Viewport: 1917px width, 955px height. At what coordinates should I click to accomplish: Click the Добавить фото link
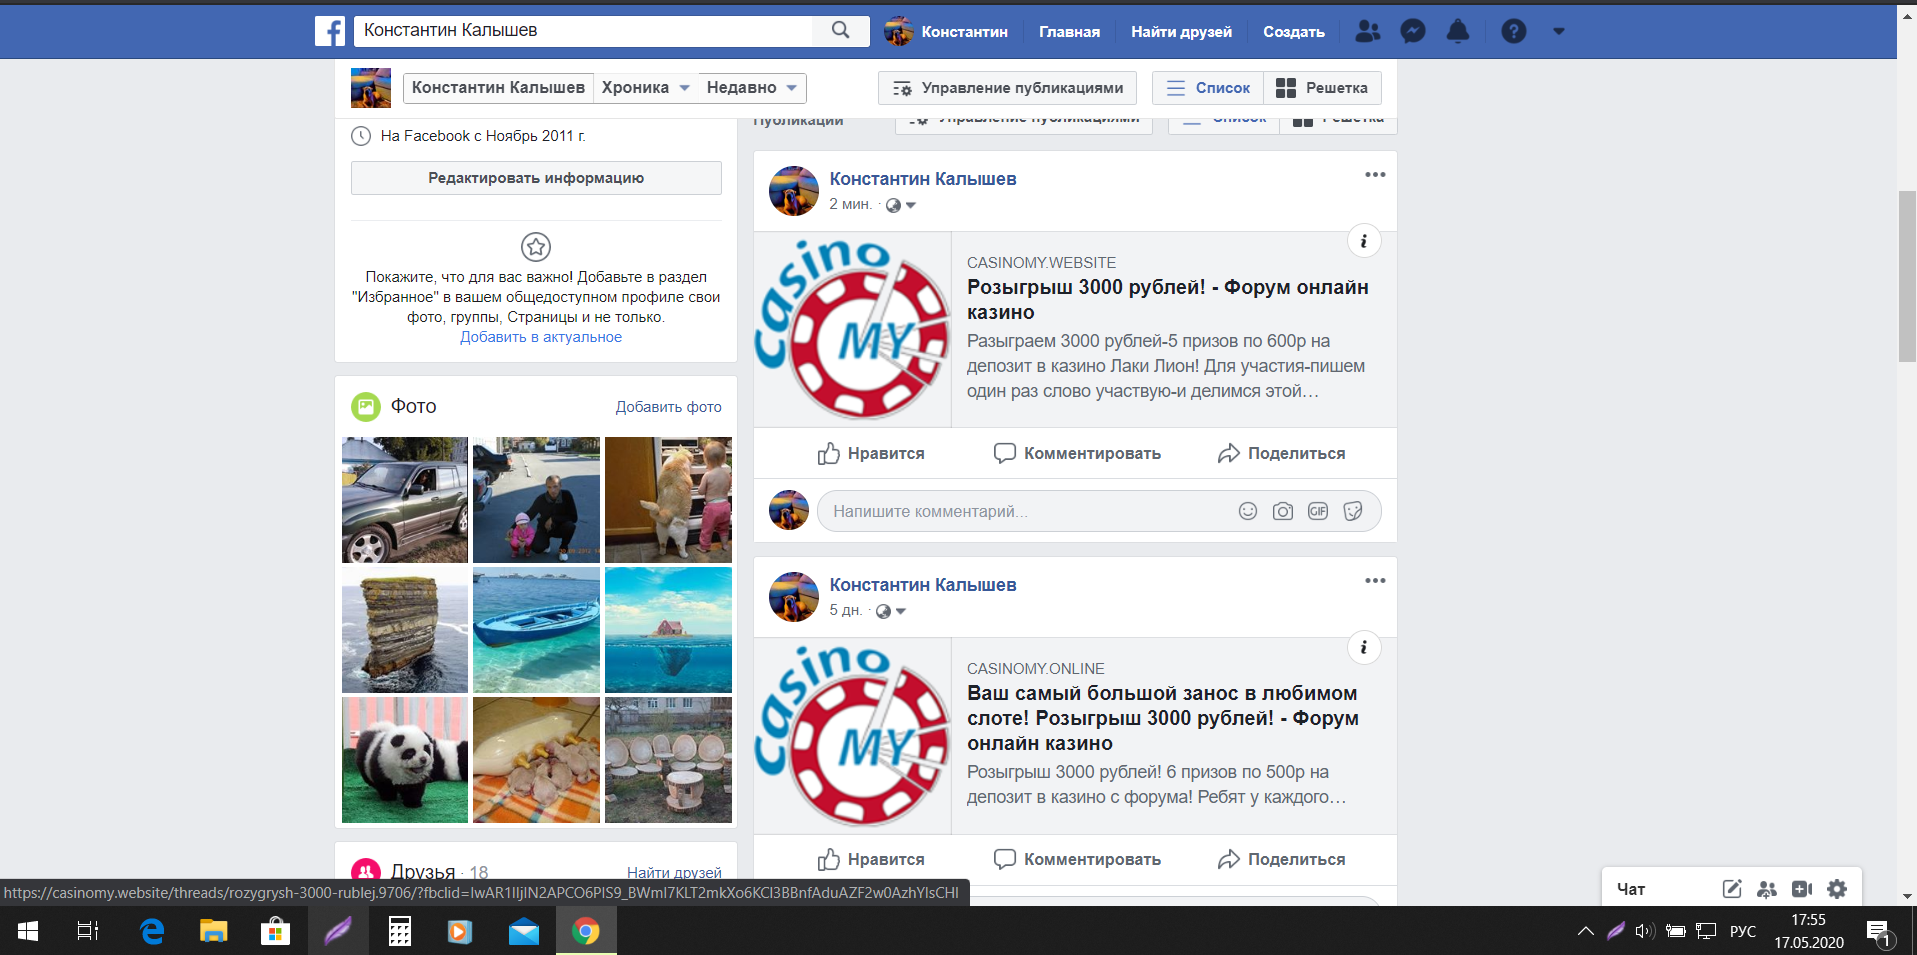[668, 407]
